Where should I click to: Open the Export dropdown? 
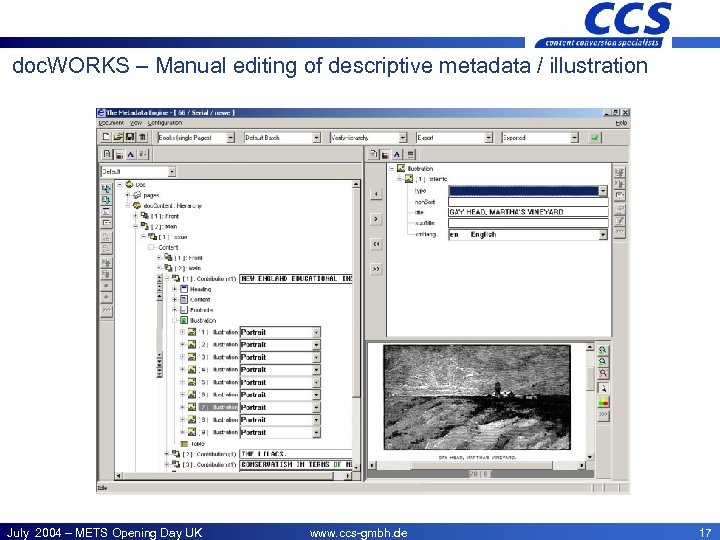[x=489, y=137]
